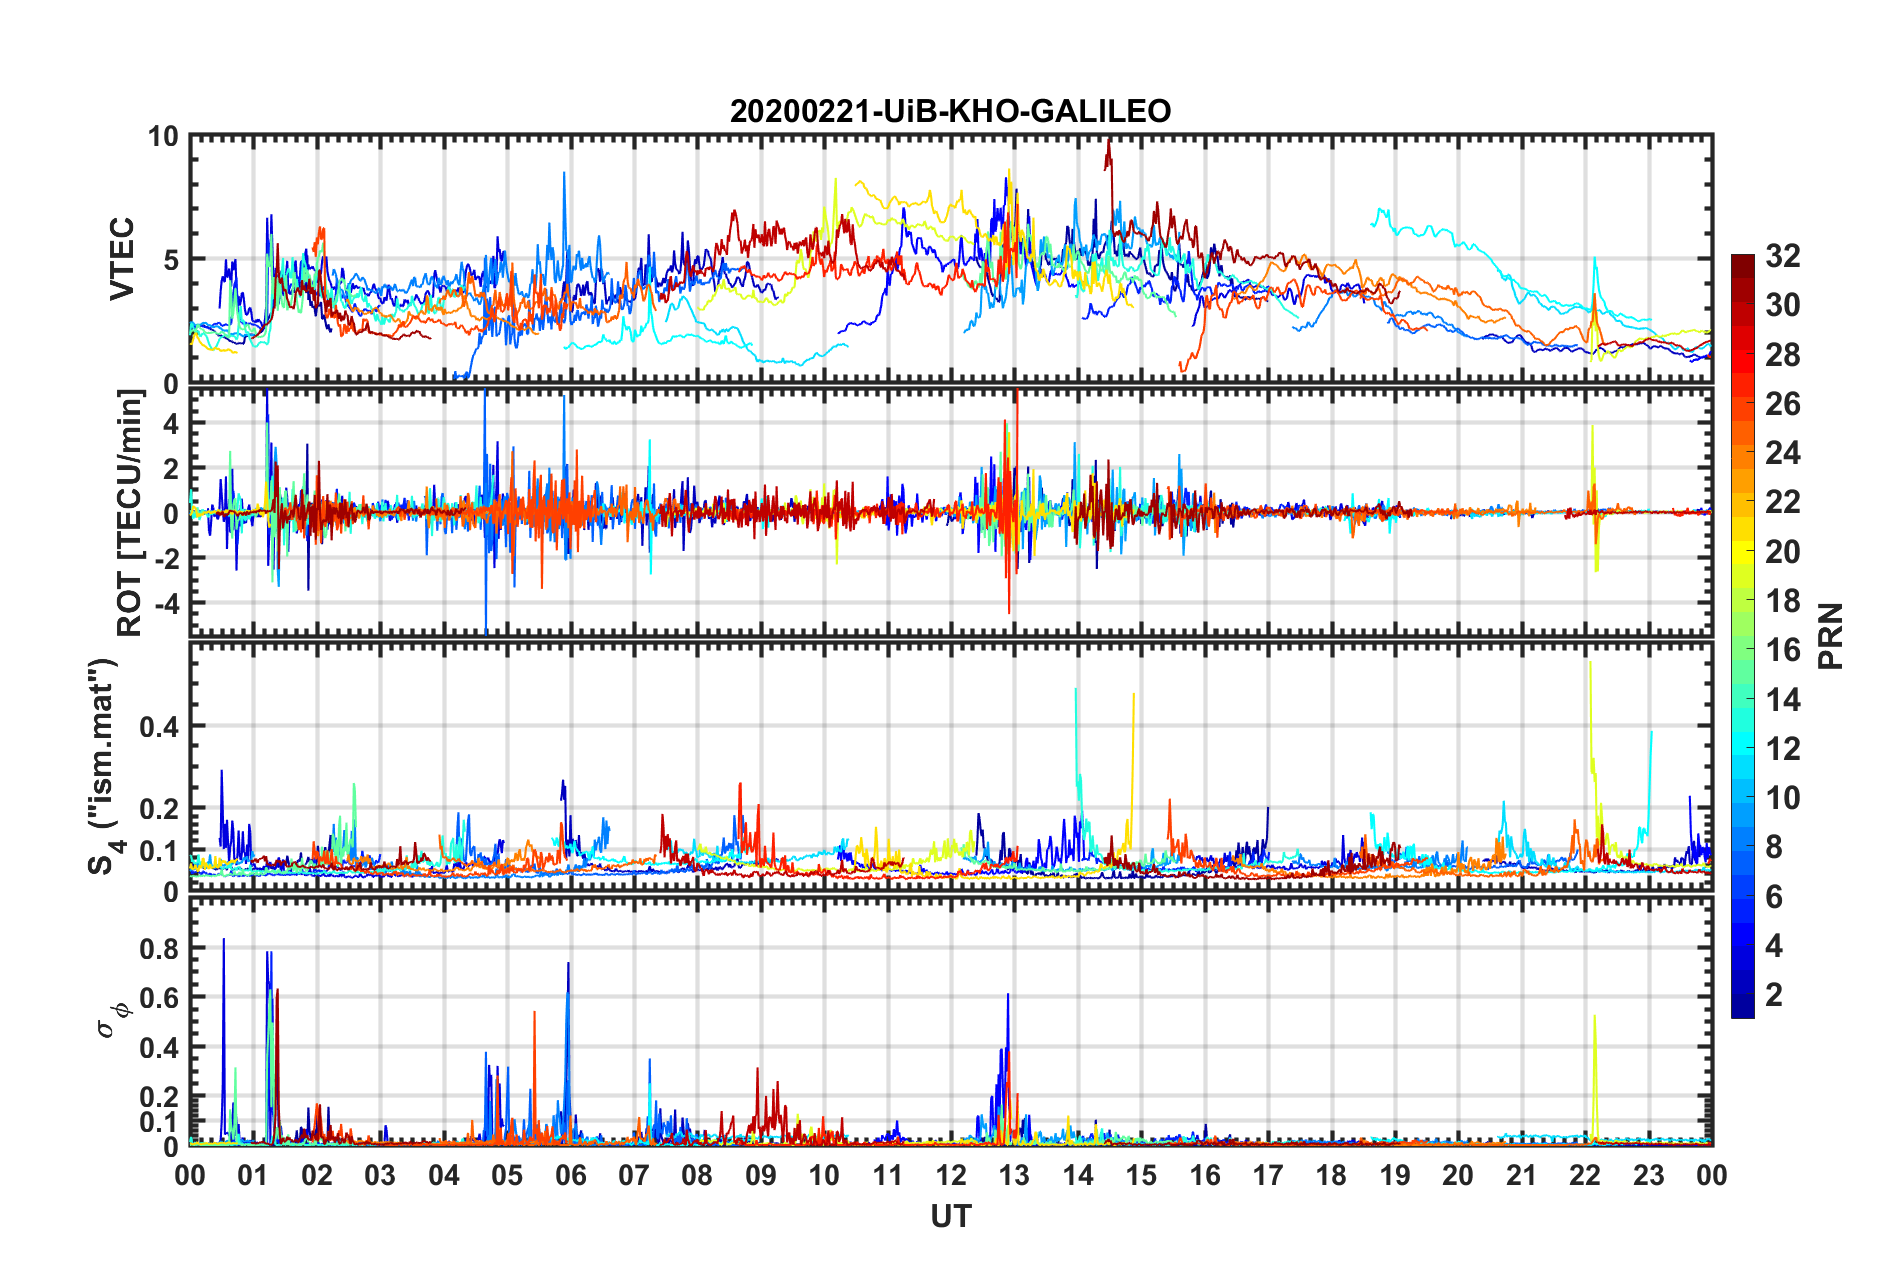This screenshot has height=1272, width=1902.
Task: Select the "UT" x-axis label
Action: (951, 1216)
